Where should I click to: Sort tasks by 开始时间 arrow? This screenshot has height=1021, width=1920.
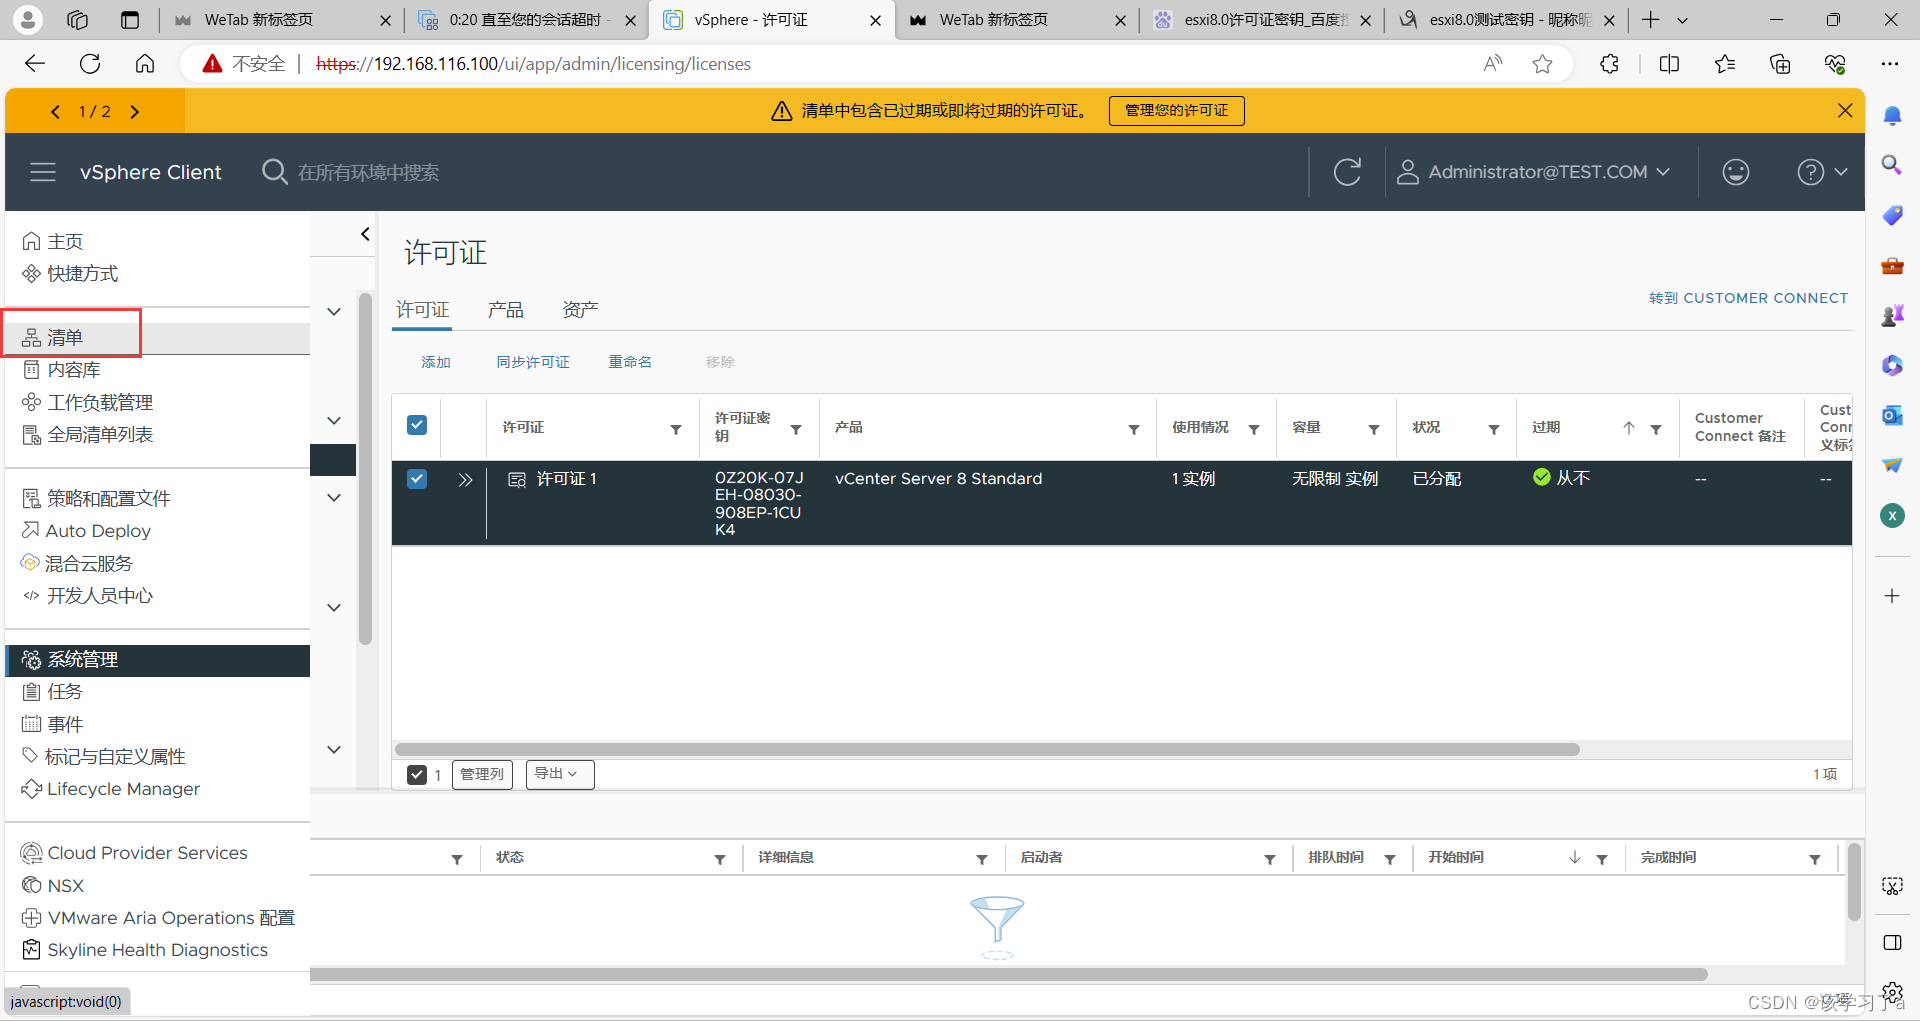pyautogui.click(x=1575, y=858)
